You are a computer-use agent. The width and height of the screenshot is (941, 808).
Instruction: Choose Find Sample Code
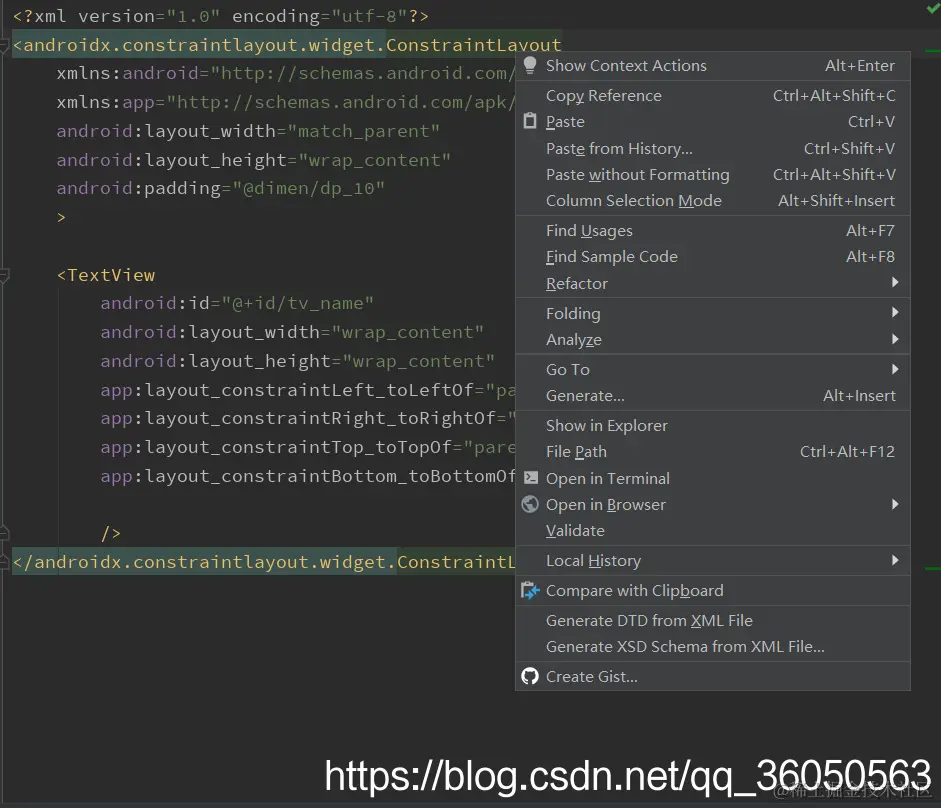[712, 257]
